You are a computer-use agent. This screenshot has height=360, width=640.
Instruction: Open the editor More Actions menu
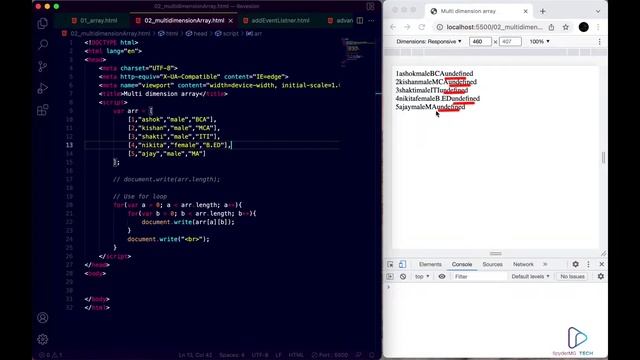click(x=371, y=20)
